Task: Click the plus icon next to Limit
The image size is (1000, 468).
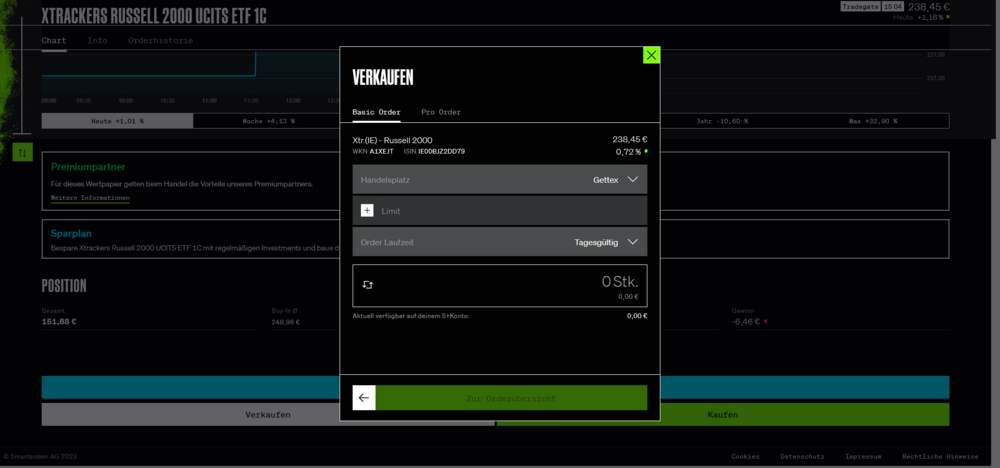Action: 367,210
